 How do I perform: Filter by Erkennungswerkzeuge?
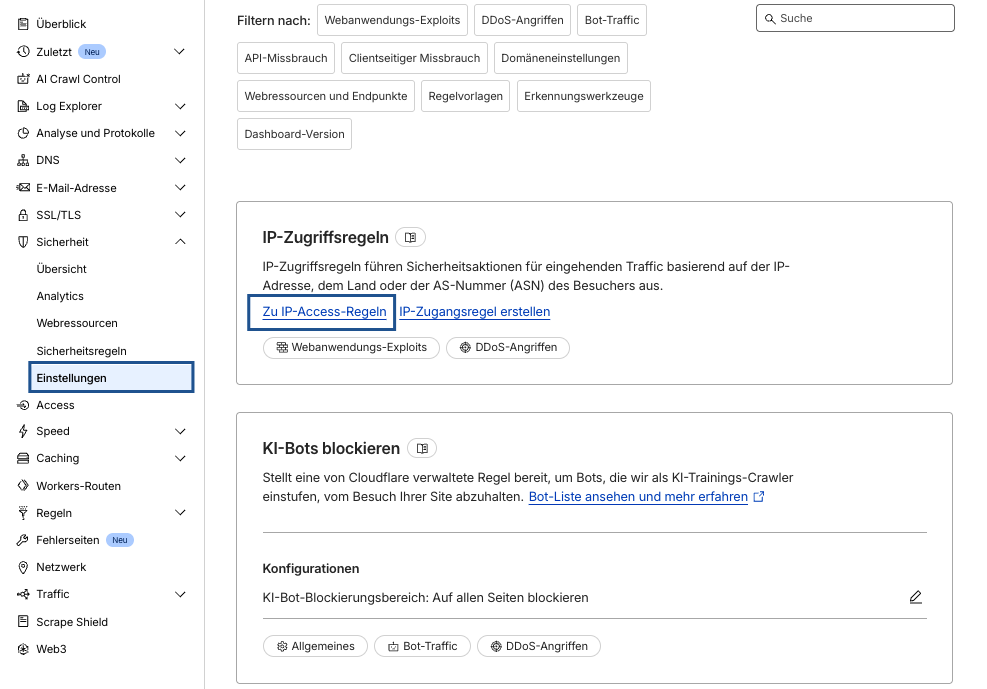(x=584, y=96)
